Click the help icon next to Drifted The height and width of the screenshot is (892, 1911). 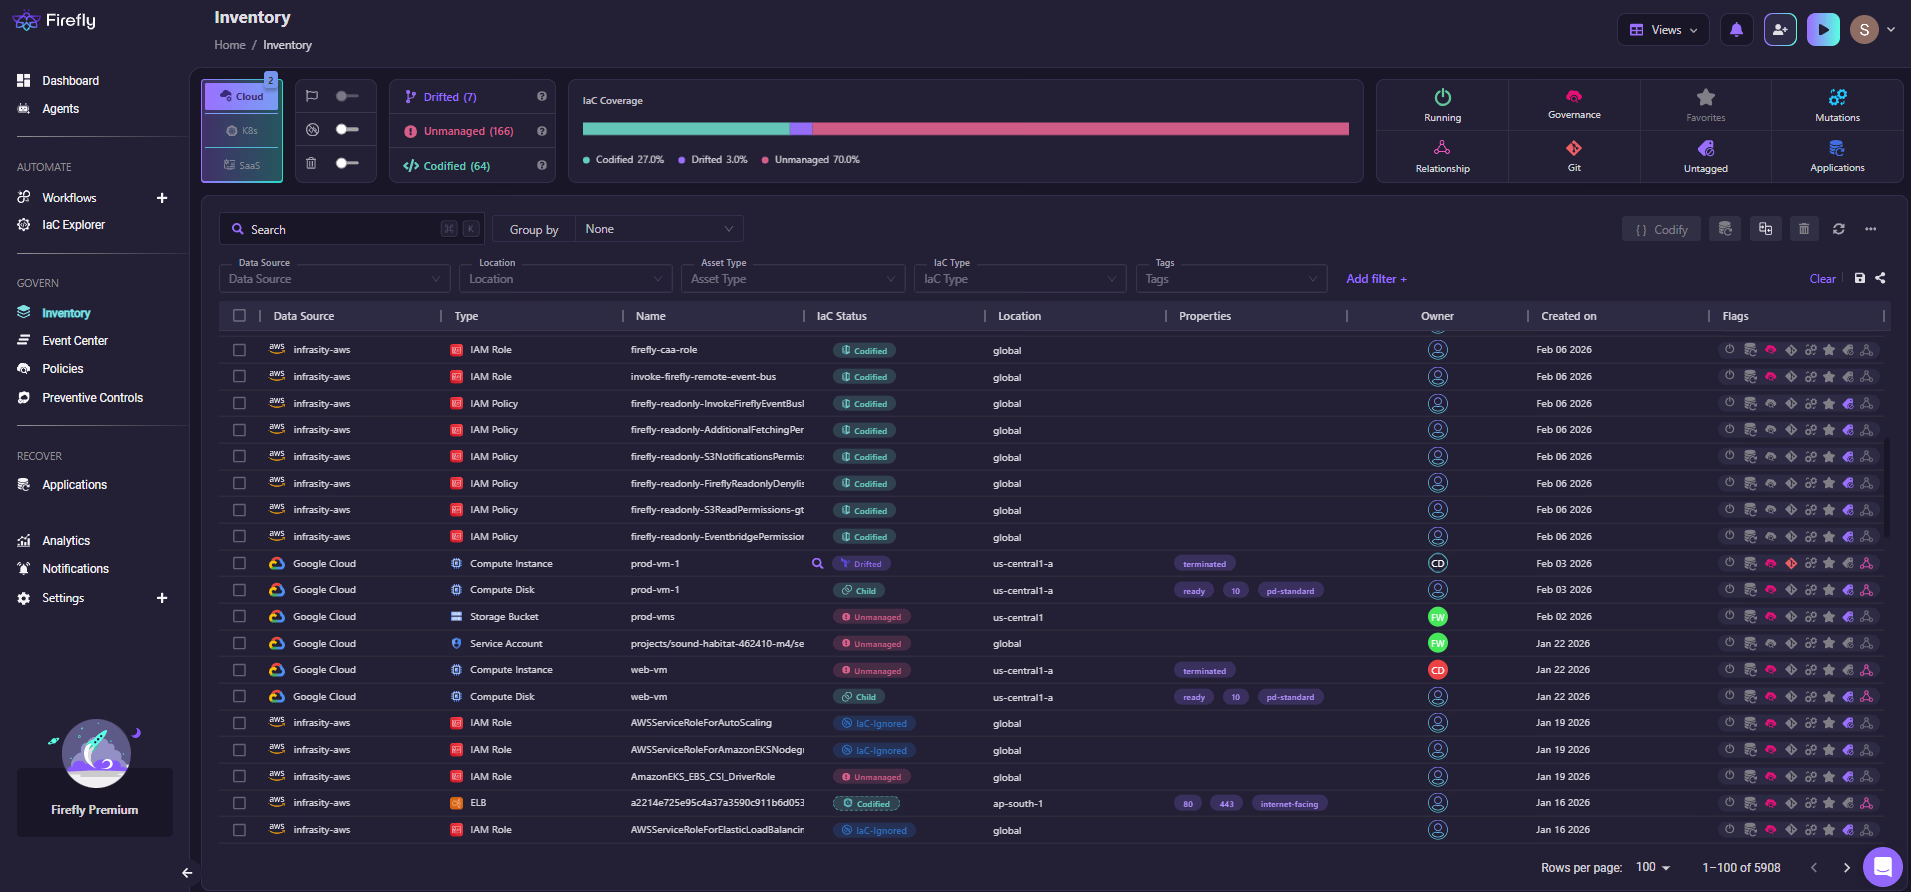point(542,97)
